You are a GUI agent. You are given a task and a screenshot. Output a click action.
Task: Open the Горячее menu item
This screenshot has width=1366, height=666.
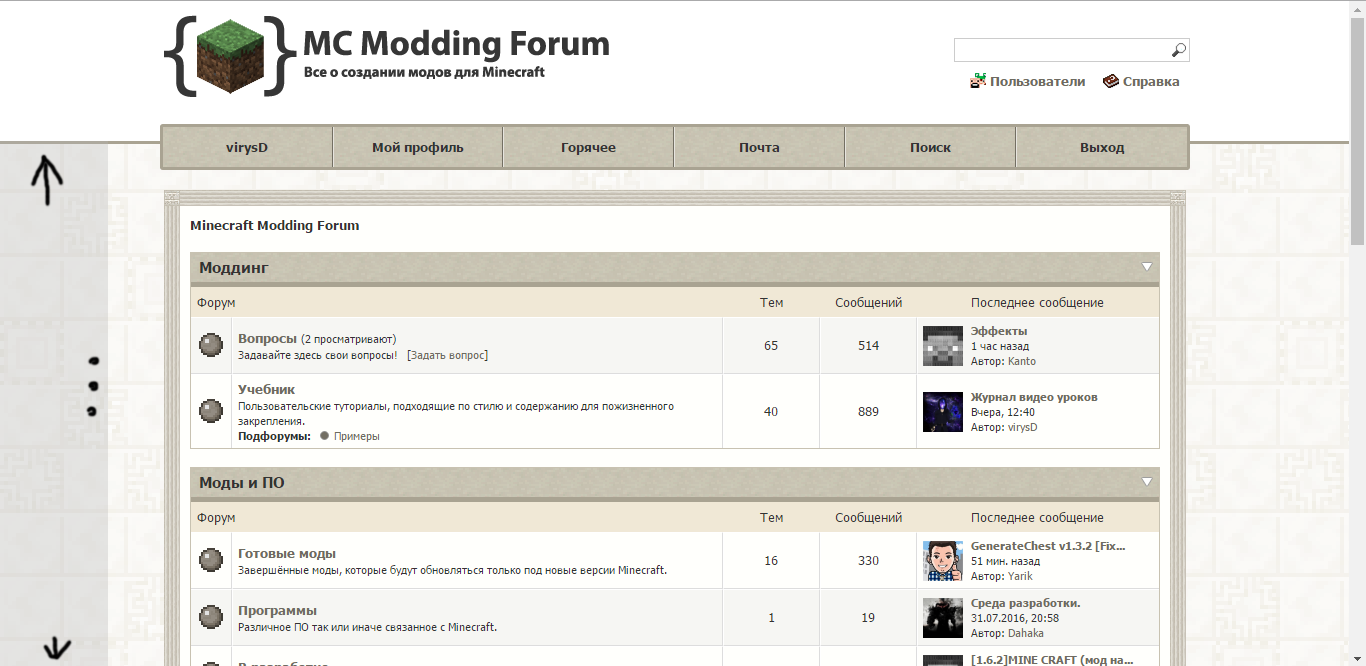coord(588,147)
